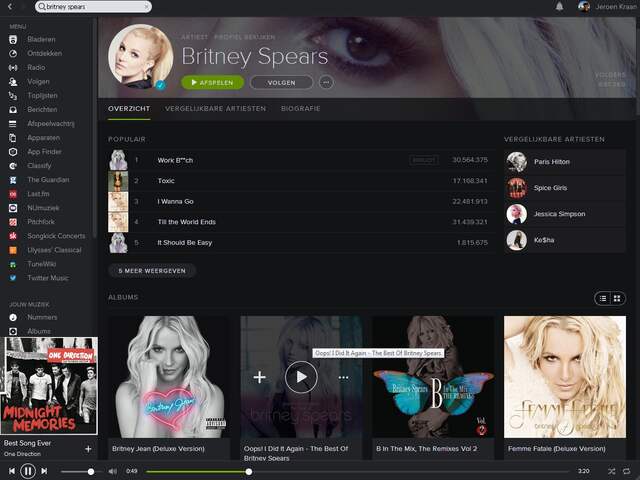Open Ulysses' Classical app

pyautogui.click(x=54, y=250)
